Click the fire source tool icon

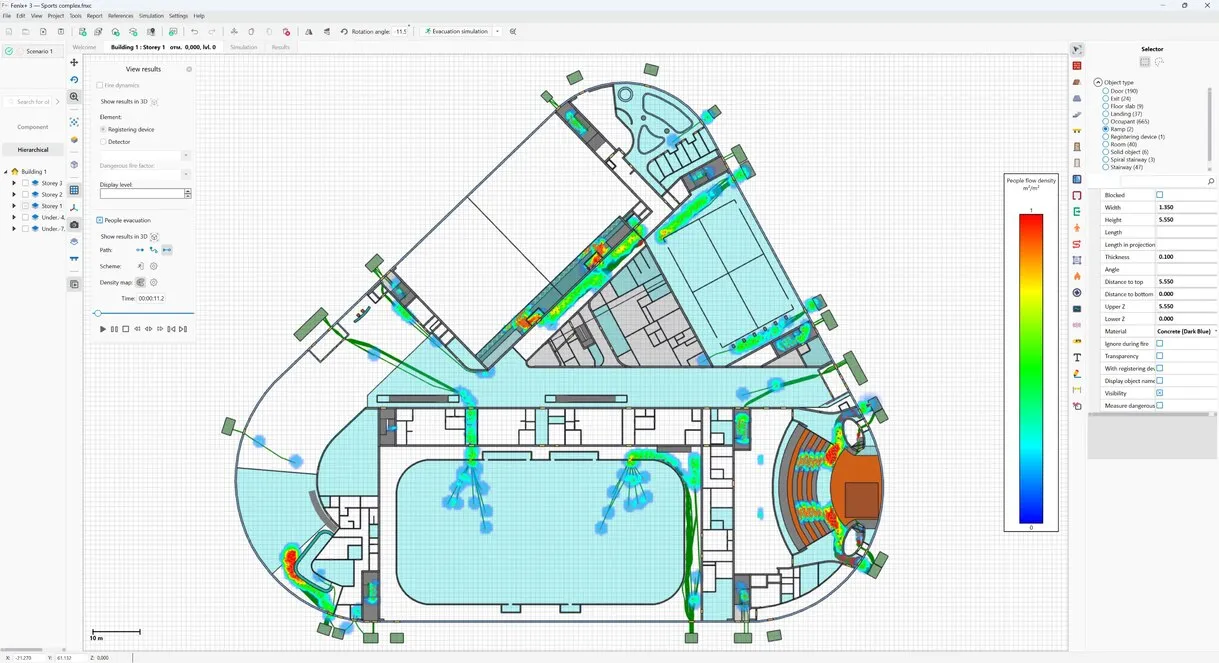coord(1077,276)
